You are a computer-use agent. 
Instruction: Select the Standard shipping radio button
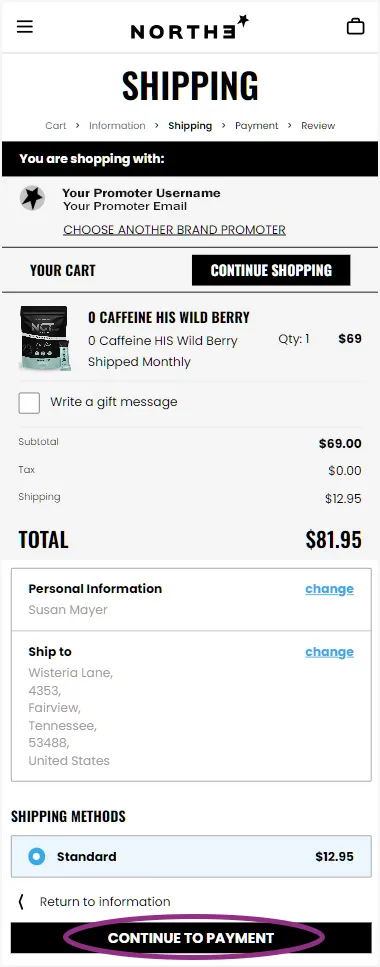tap(36, 857)
